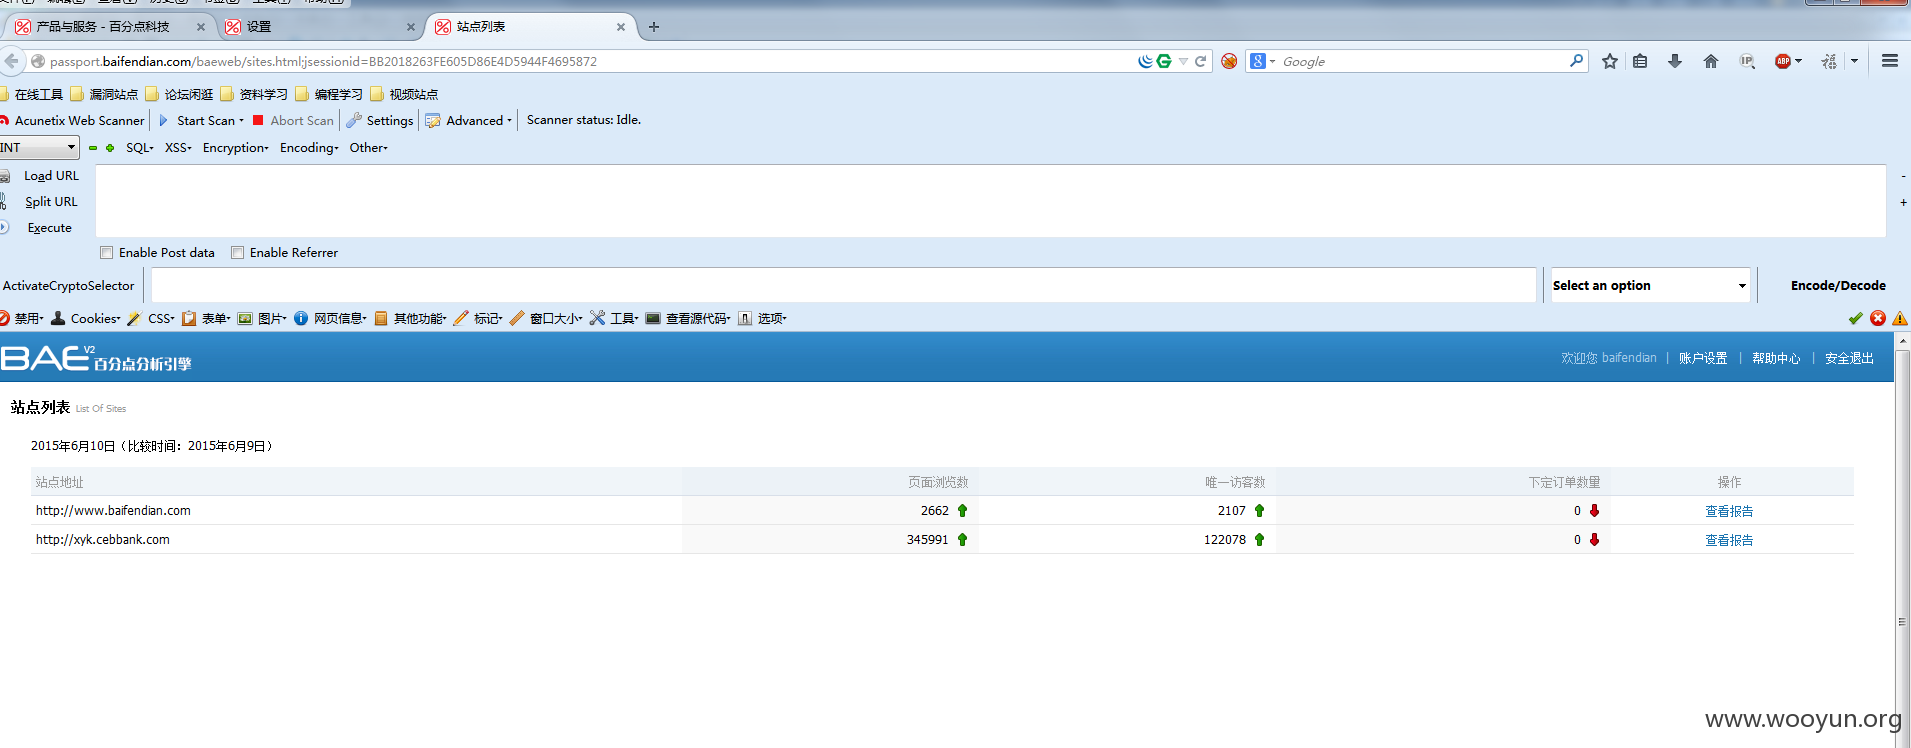The height and width of the screenshot is (748, 1911).
Task: Click the green G icon in address bar
Action: coord(1164,61)
